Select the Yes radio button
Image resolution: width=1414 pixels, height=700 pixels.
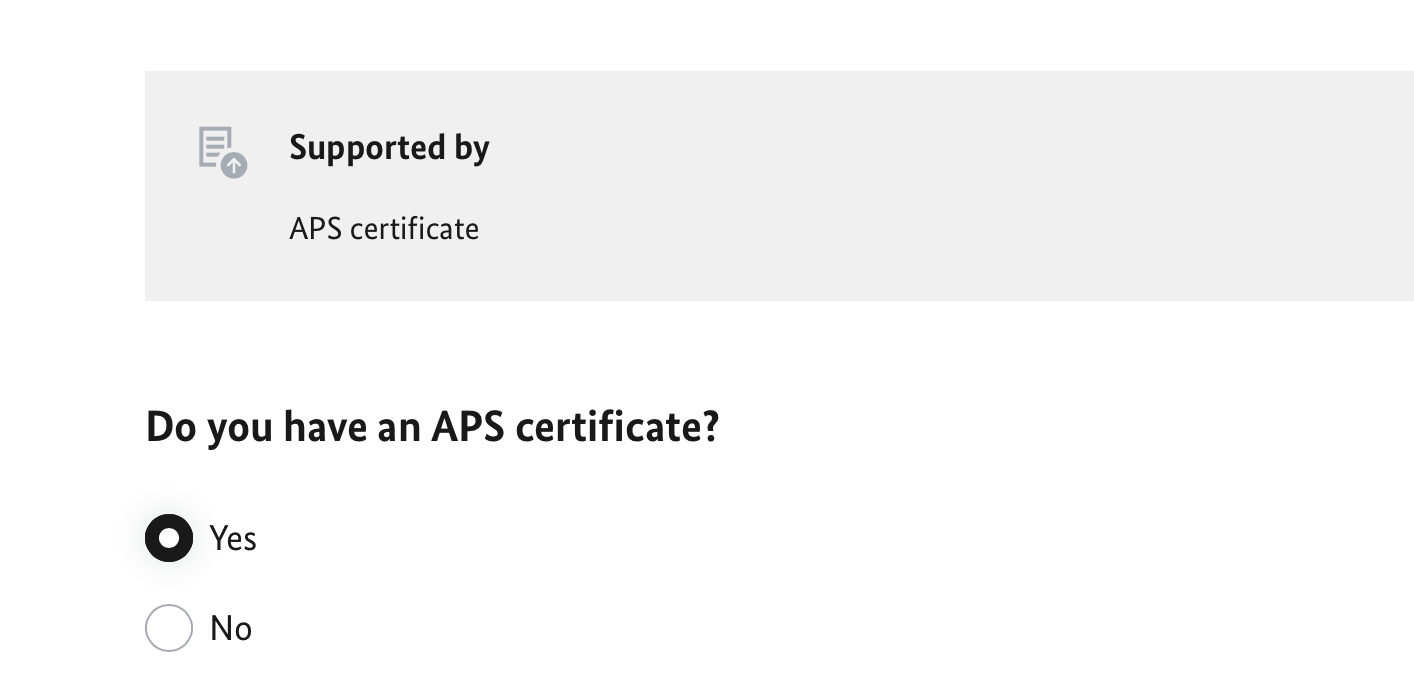[x=169, y=539]
